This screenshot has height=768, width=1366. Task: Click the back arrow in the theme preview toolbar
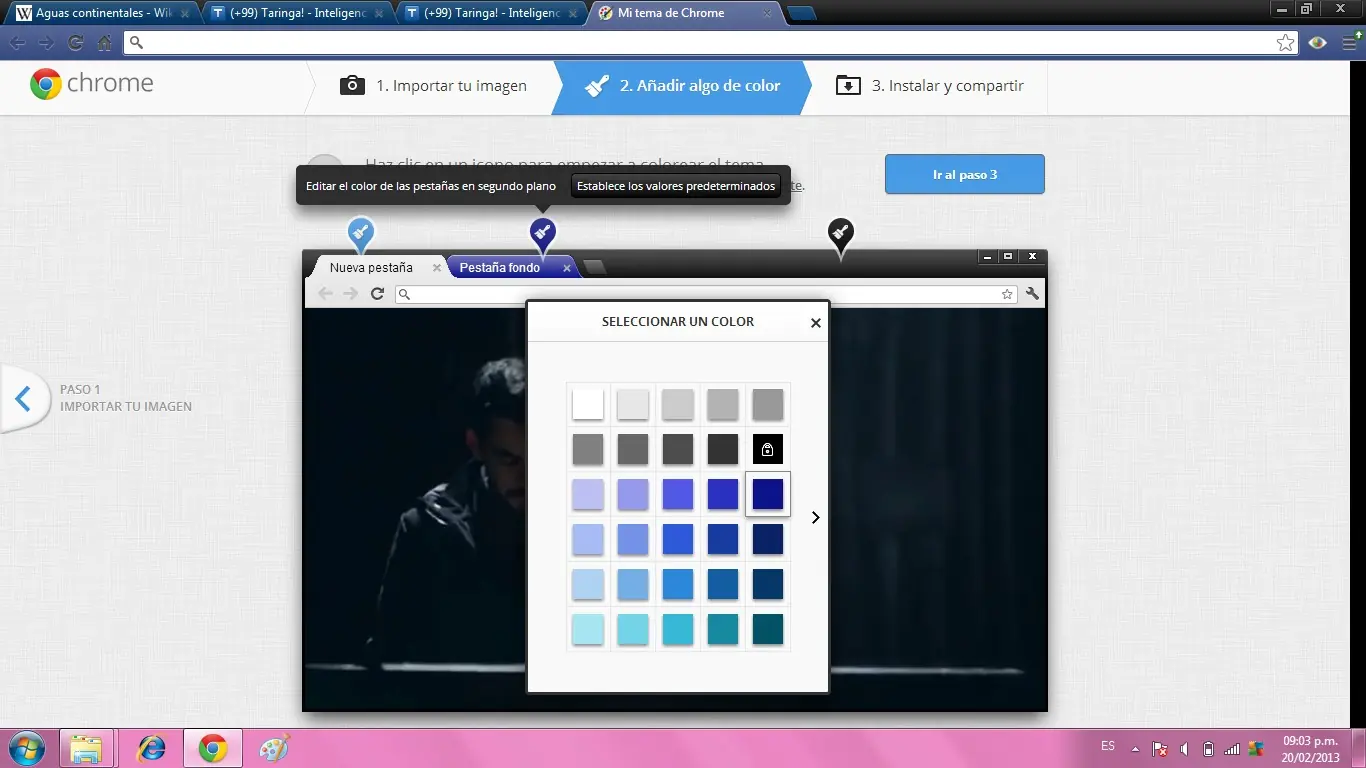pos(325,294)
